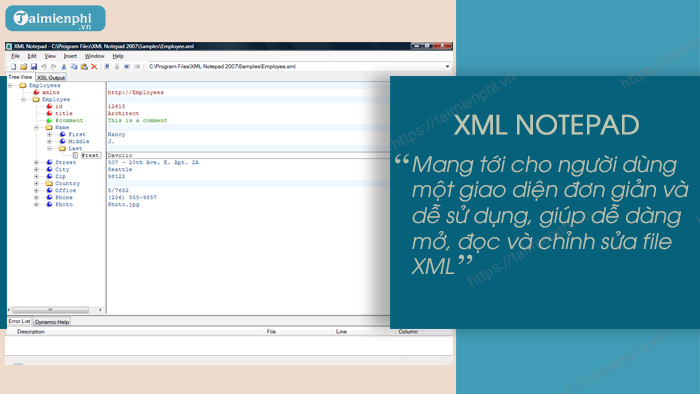The image size is (700, 394).
Task: Click the green #comment node icon
Action: point(50,120)
